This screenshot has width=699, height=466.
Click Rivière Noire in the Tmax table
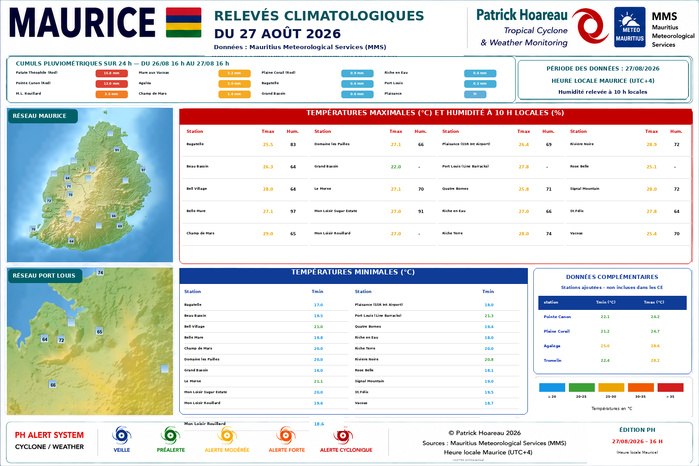coord(582,144)
